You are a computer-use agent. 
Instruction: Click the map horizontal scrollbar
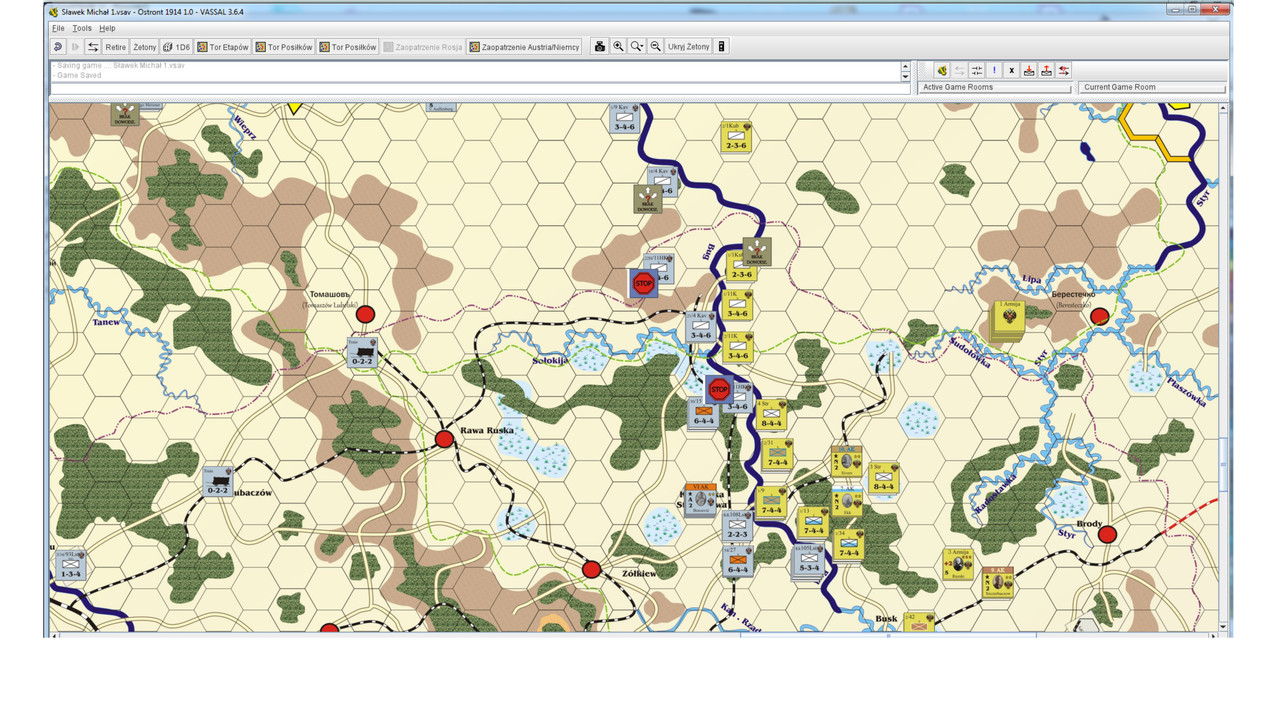[x=635, y=634]
